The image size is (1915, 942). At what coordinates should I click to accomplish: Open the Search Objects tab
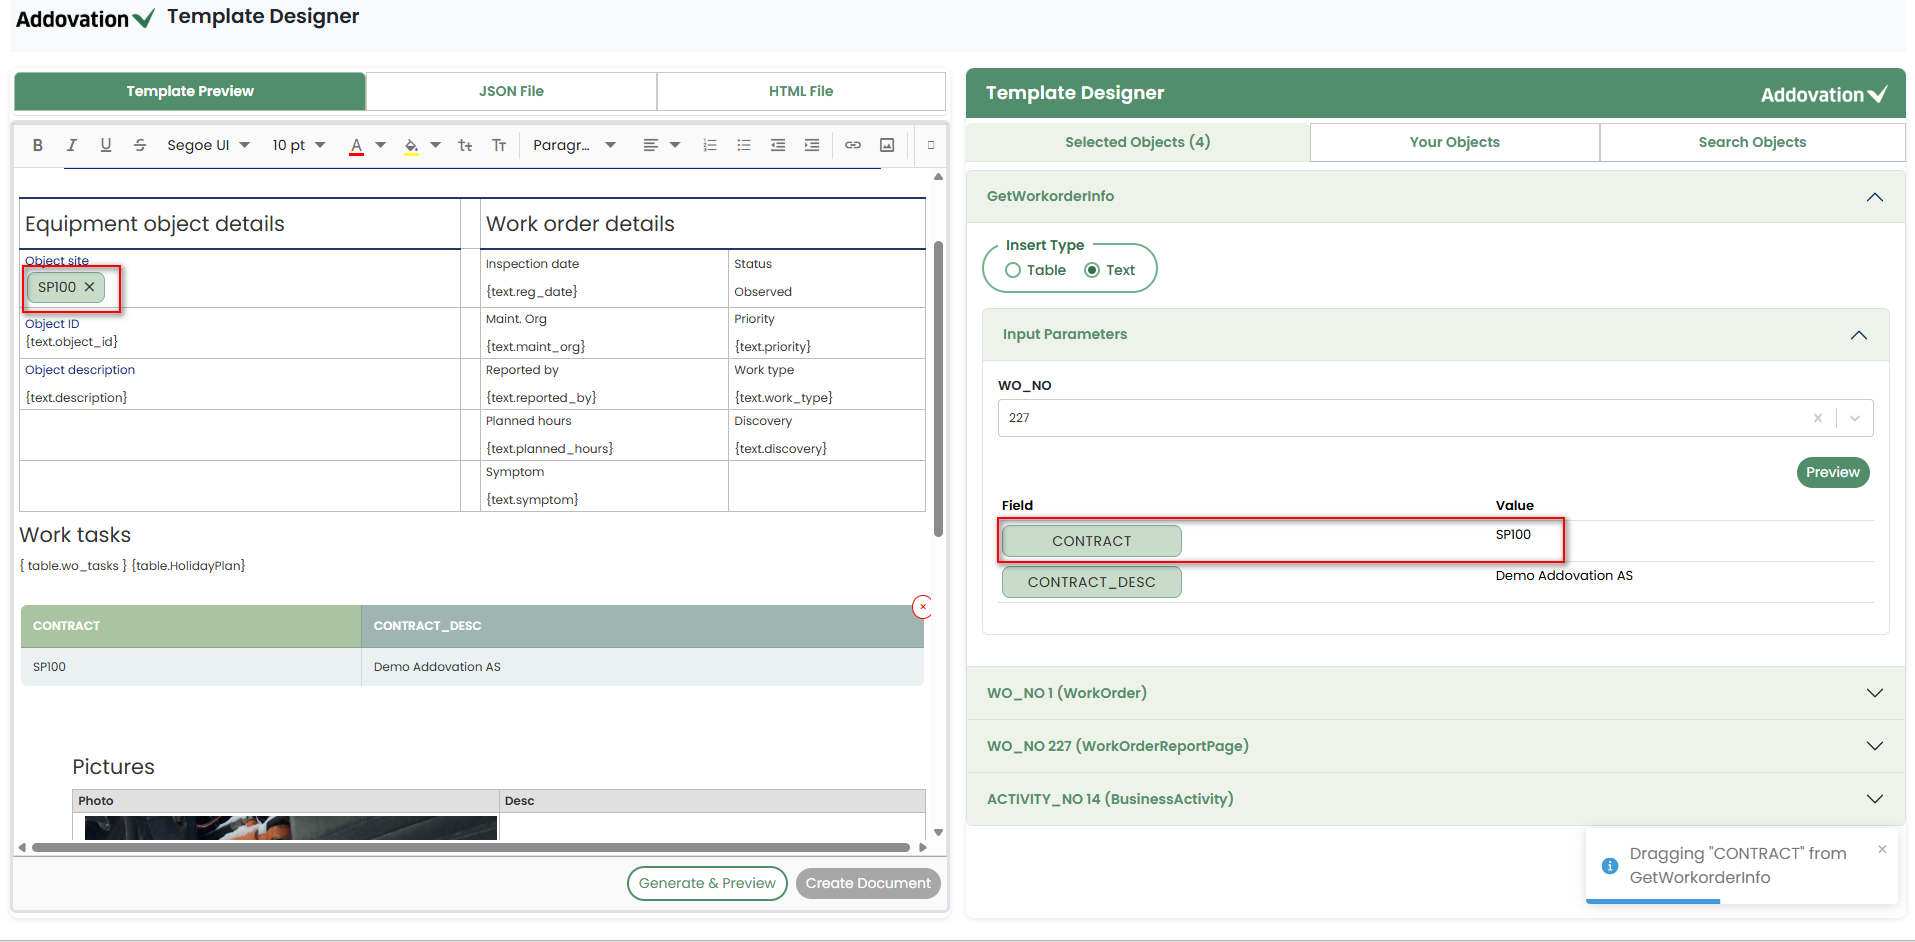click(1752, 142)
